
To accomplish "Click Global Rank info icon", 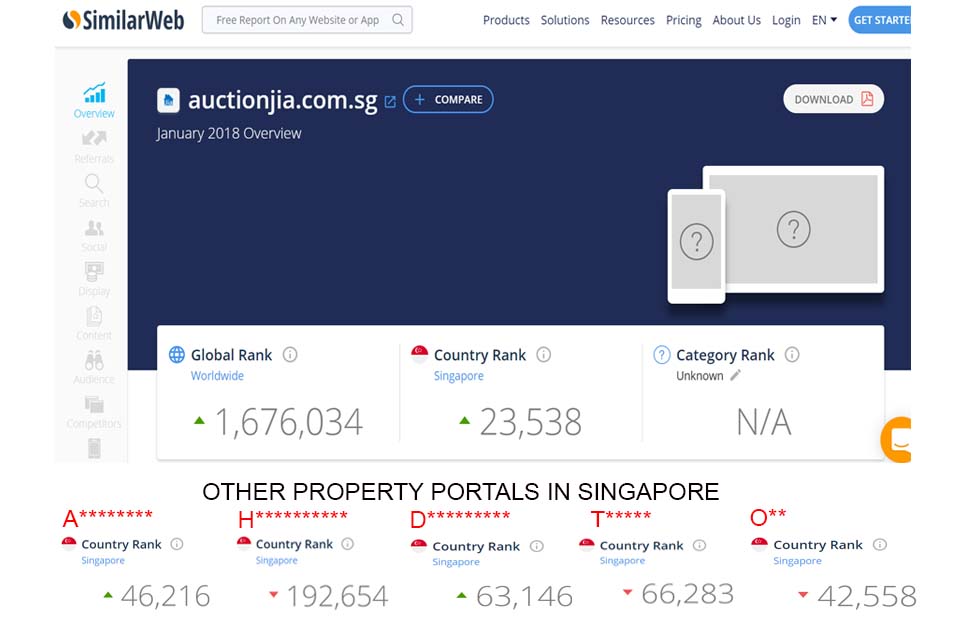I will tap(290, 355).
